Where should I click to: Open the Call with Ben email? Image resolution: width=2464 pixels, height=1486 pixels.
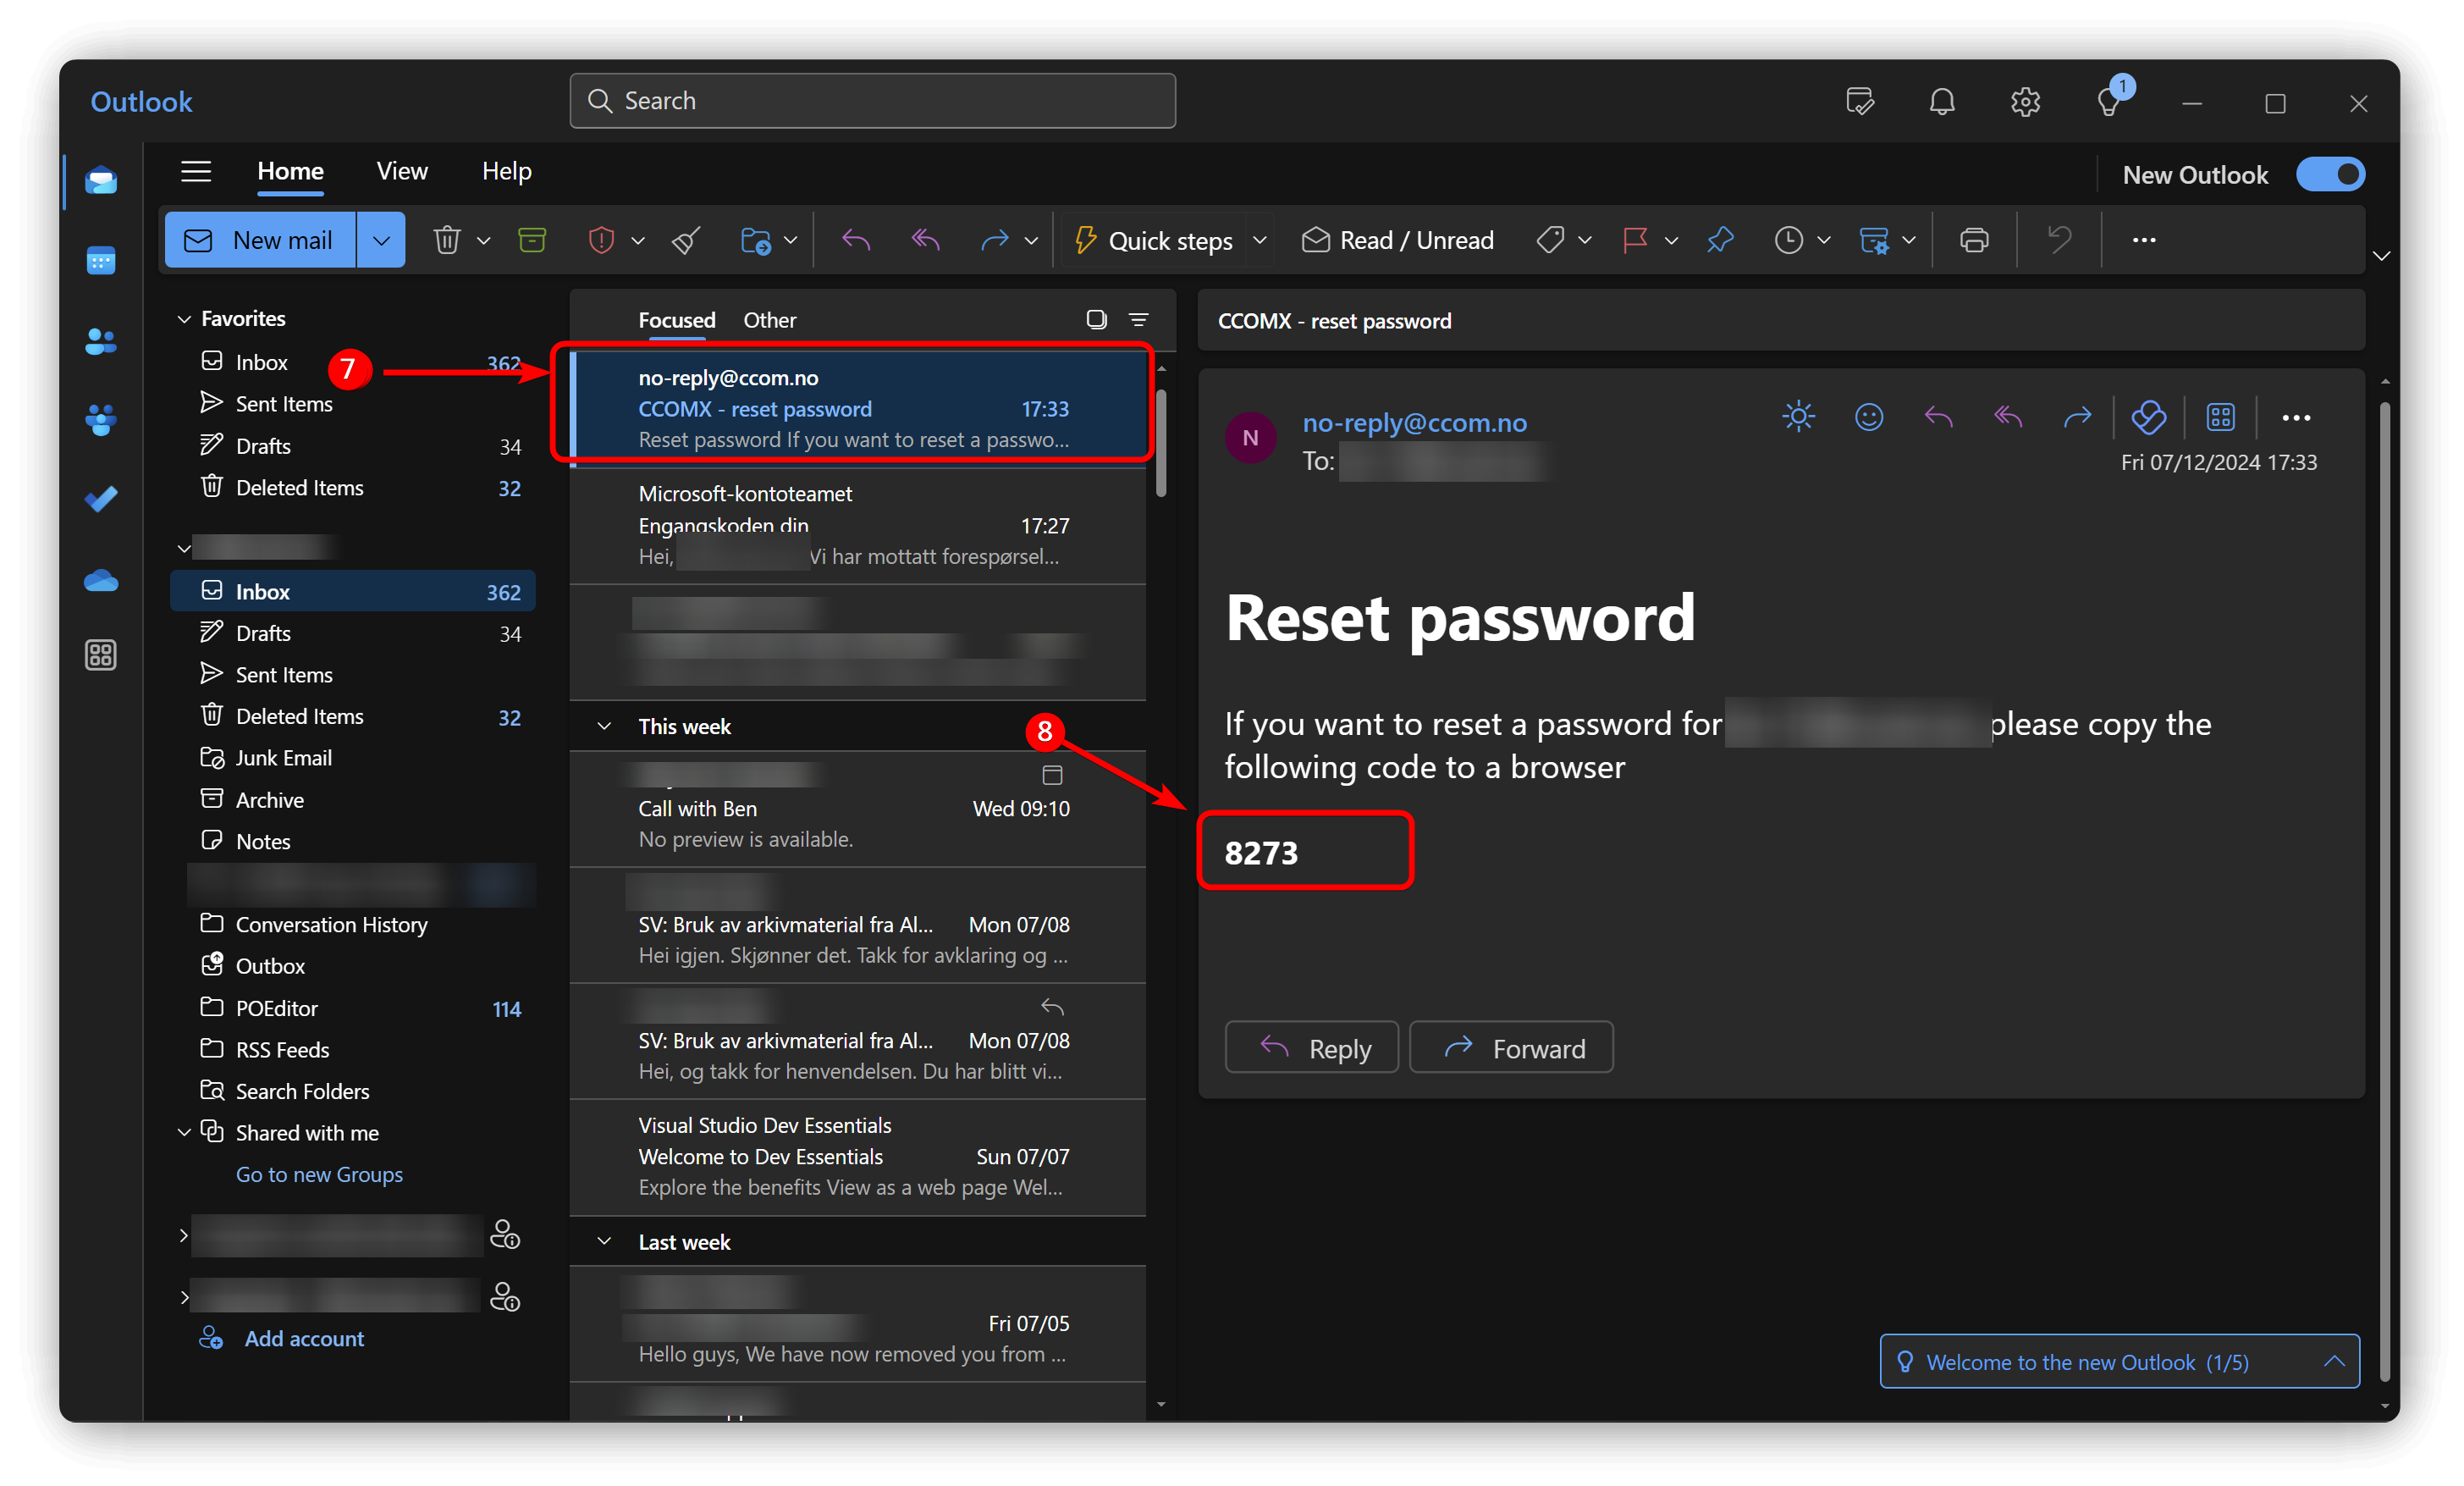pyautogui.click(x=857, y=808)
